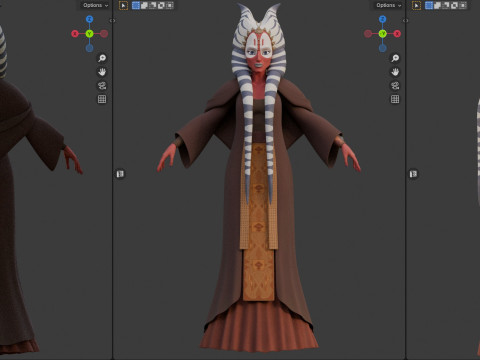
Task: Choose the Subtract Selection mode in the middle viewport
Action: (153, 5)
